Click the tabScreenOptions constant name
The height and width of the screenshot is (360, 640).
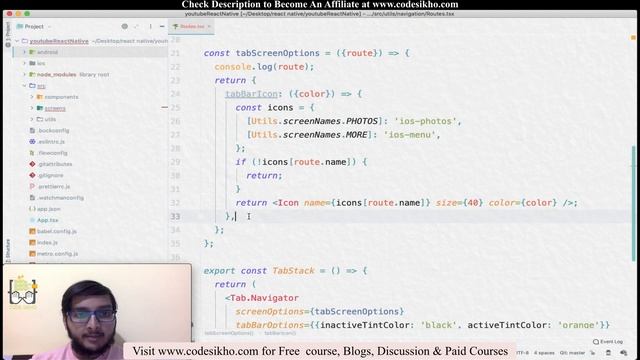click(x=278, y=53)
